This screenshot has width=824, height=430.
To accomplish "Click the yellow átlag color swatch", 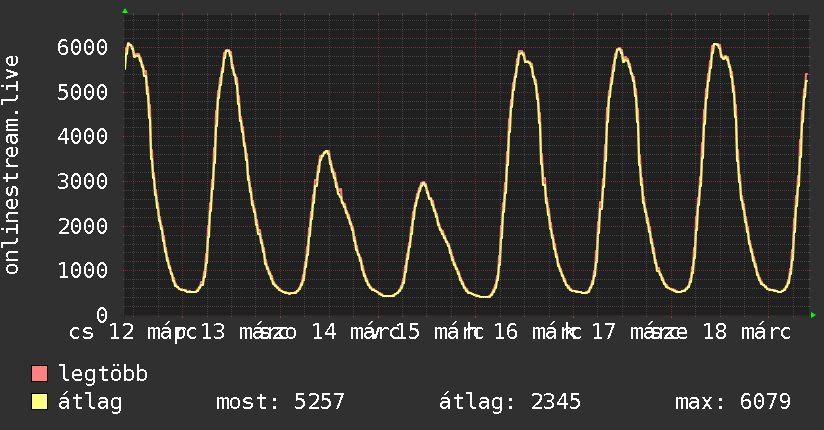I will (39, 402).
